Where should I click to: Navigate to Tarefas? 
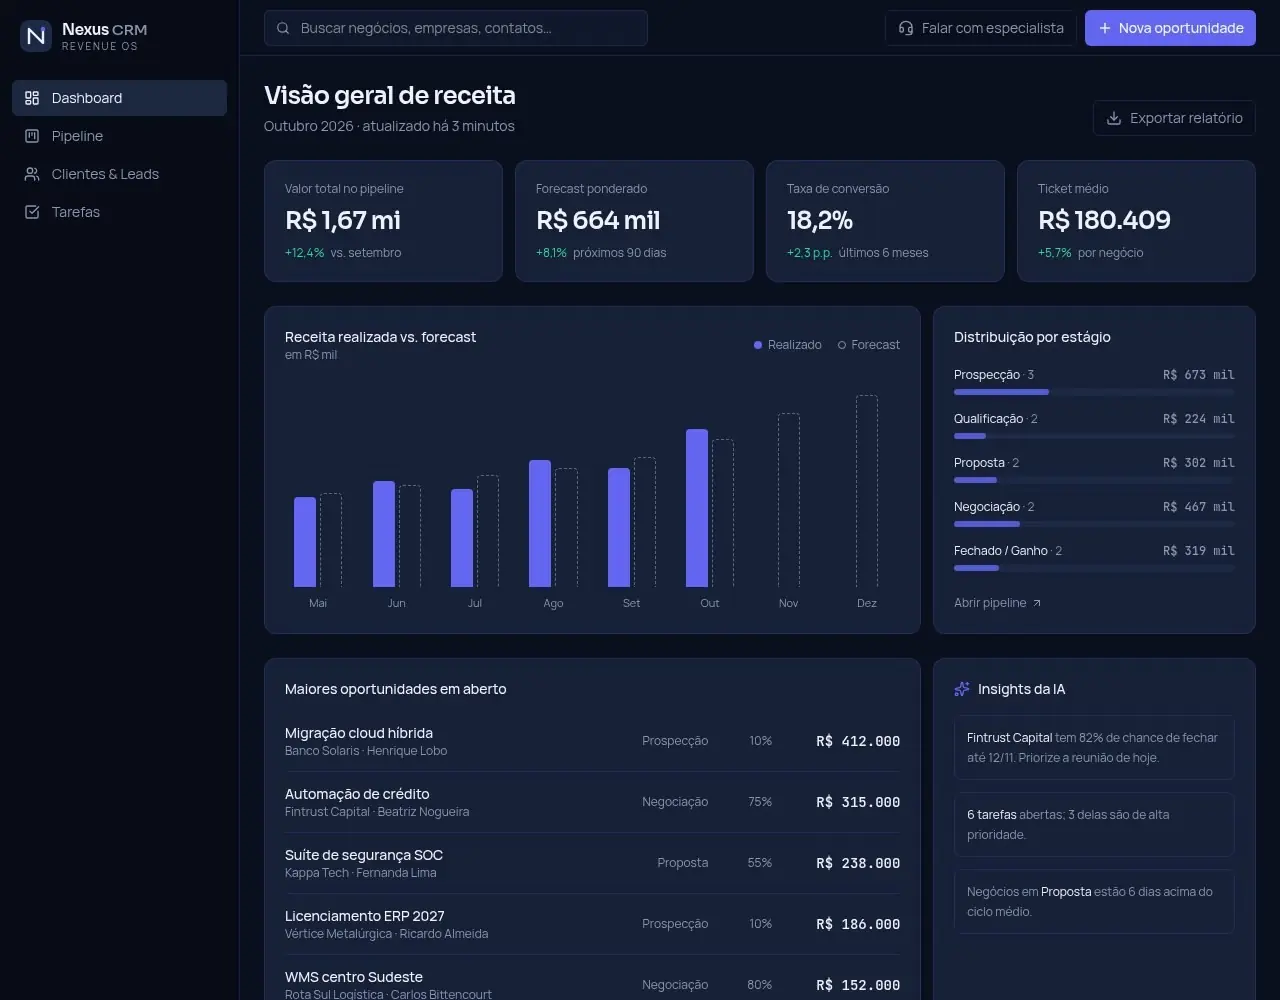[119, 212]
